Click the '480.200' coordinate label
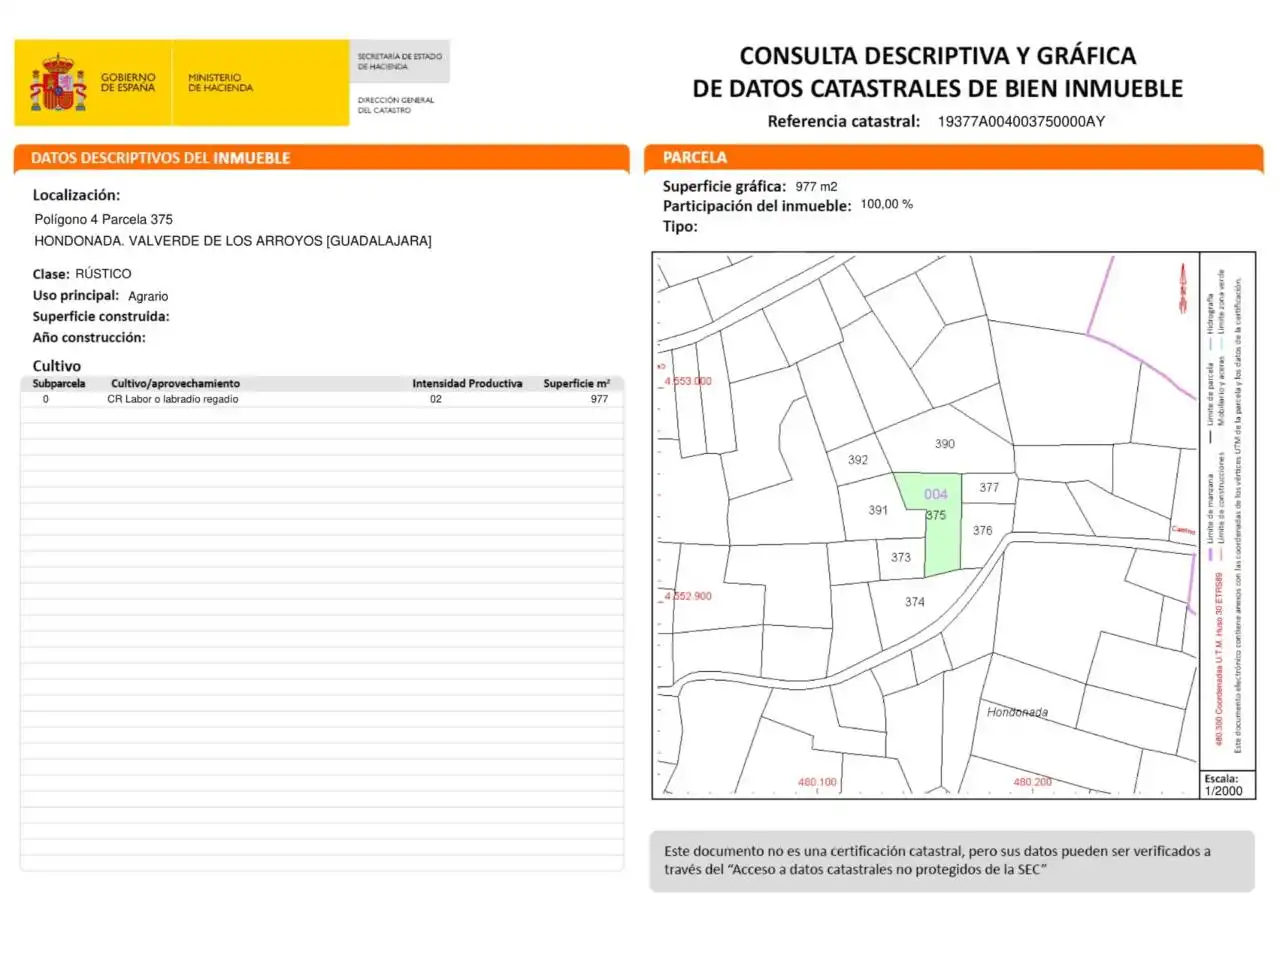Image resolution: width=1280 pixels, height=960 pixels. click(x=1033, y=782)
